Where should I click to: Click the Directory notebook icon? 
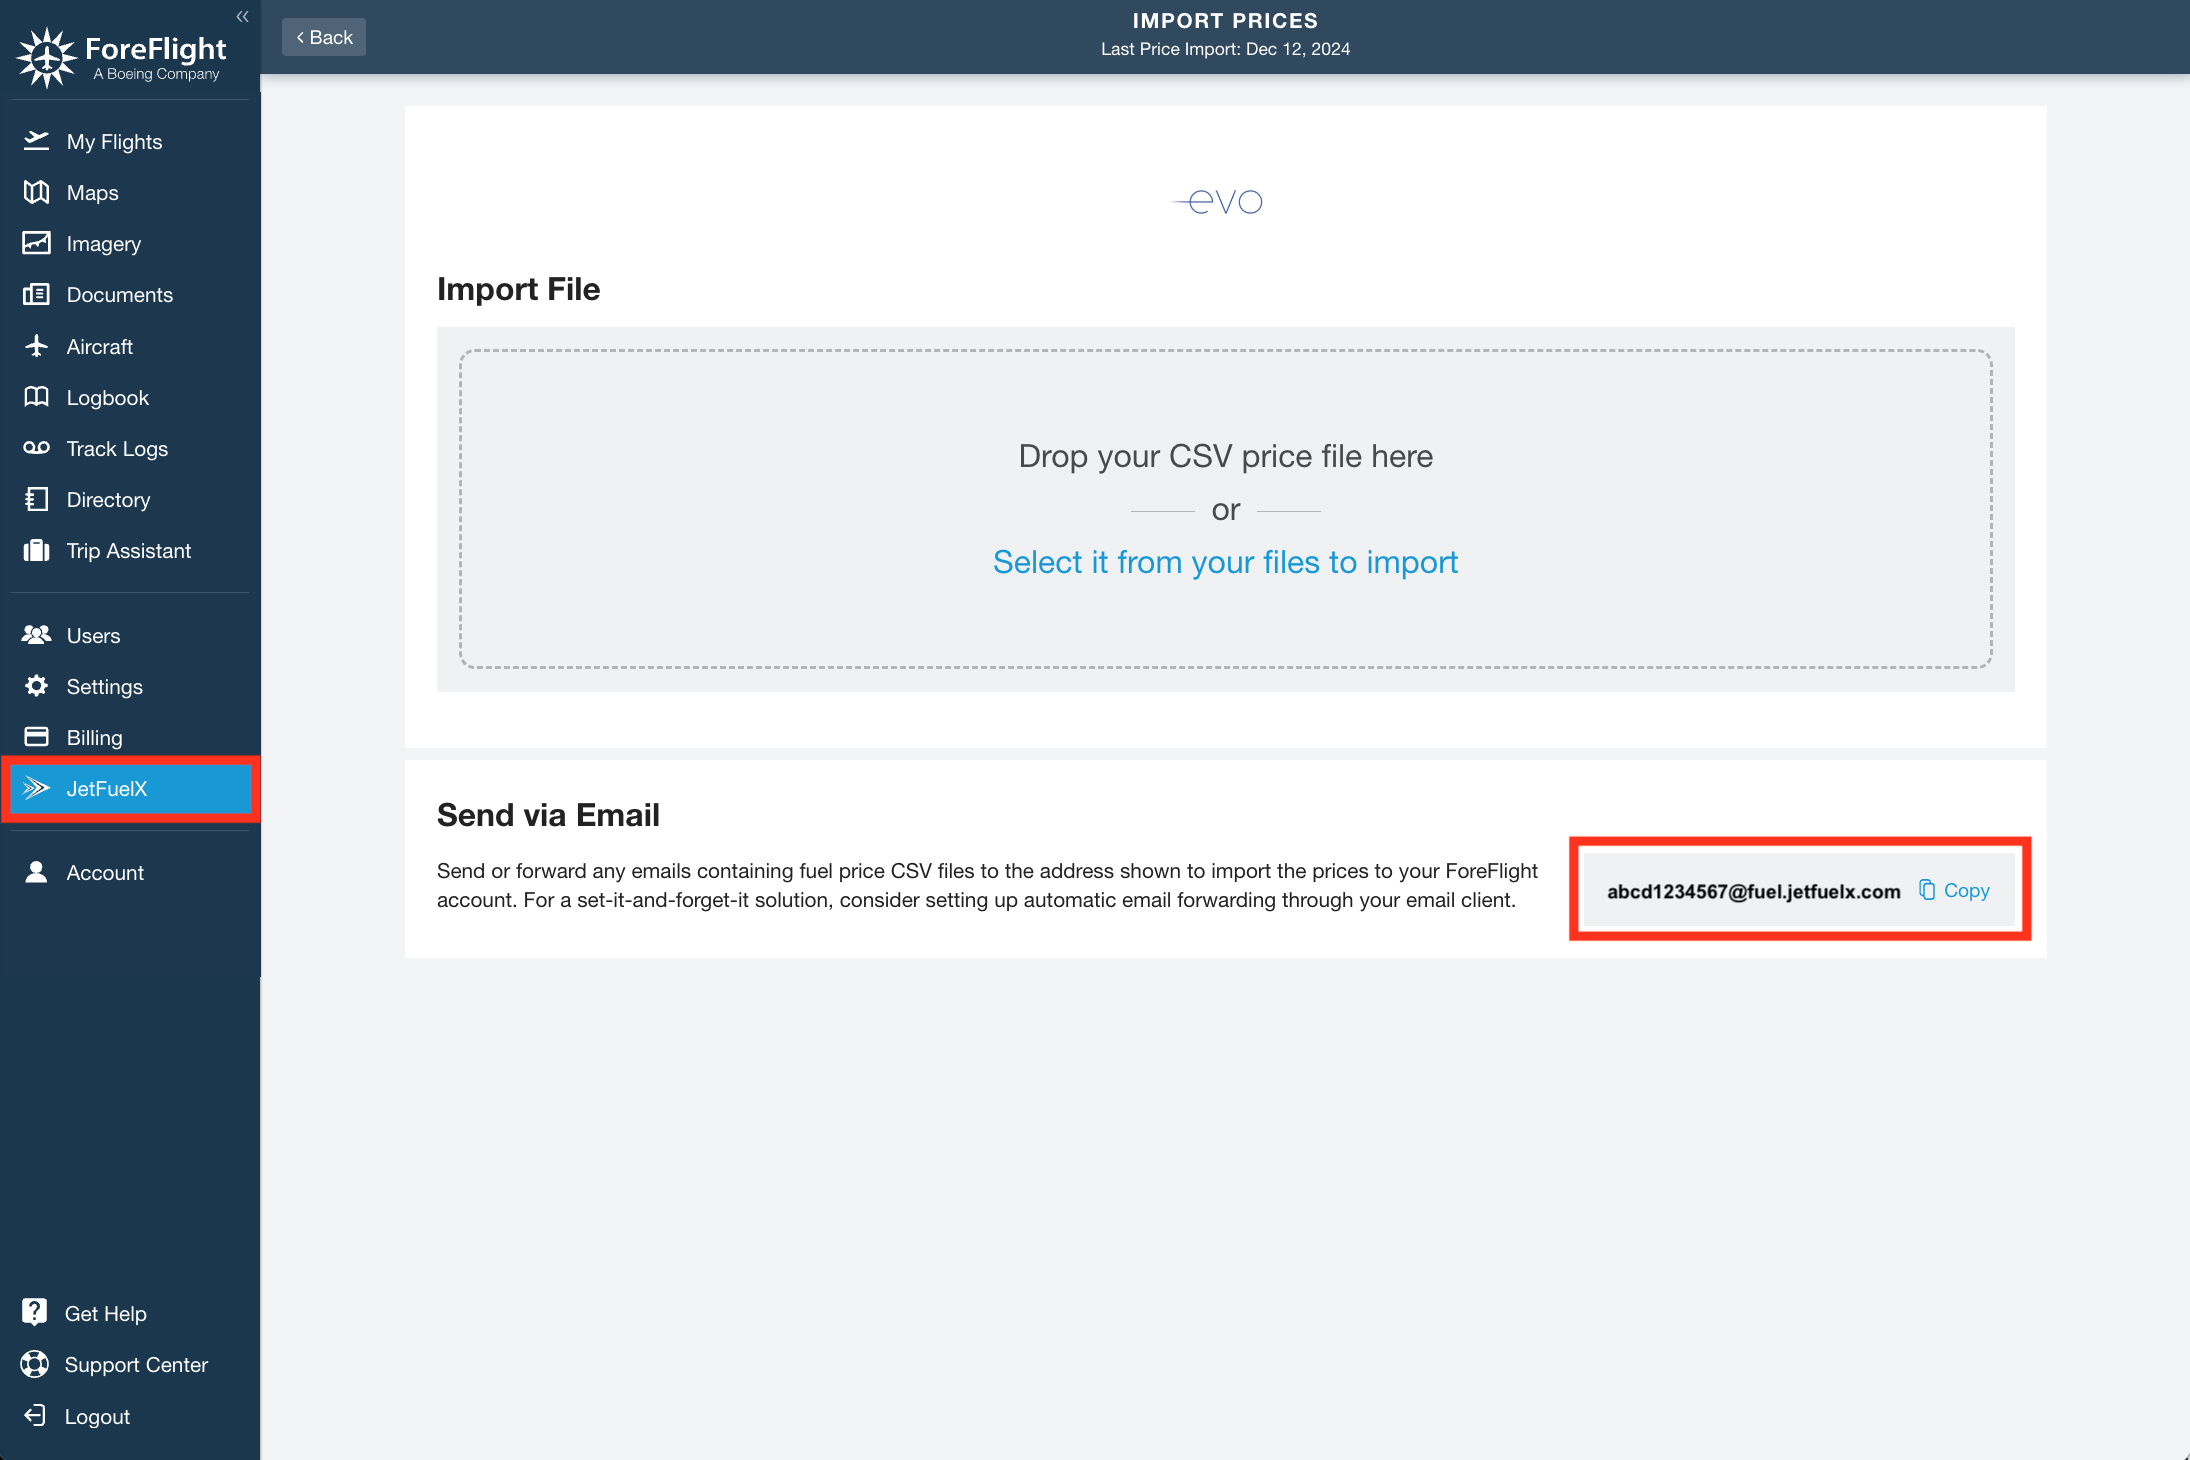pos(37,499)
